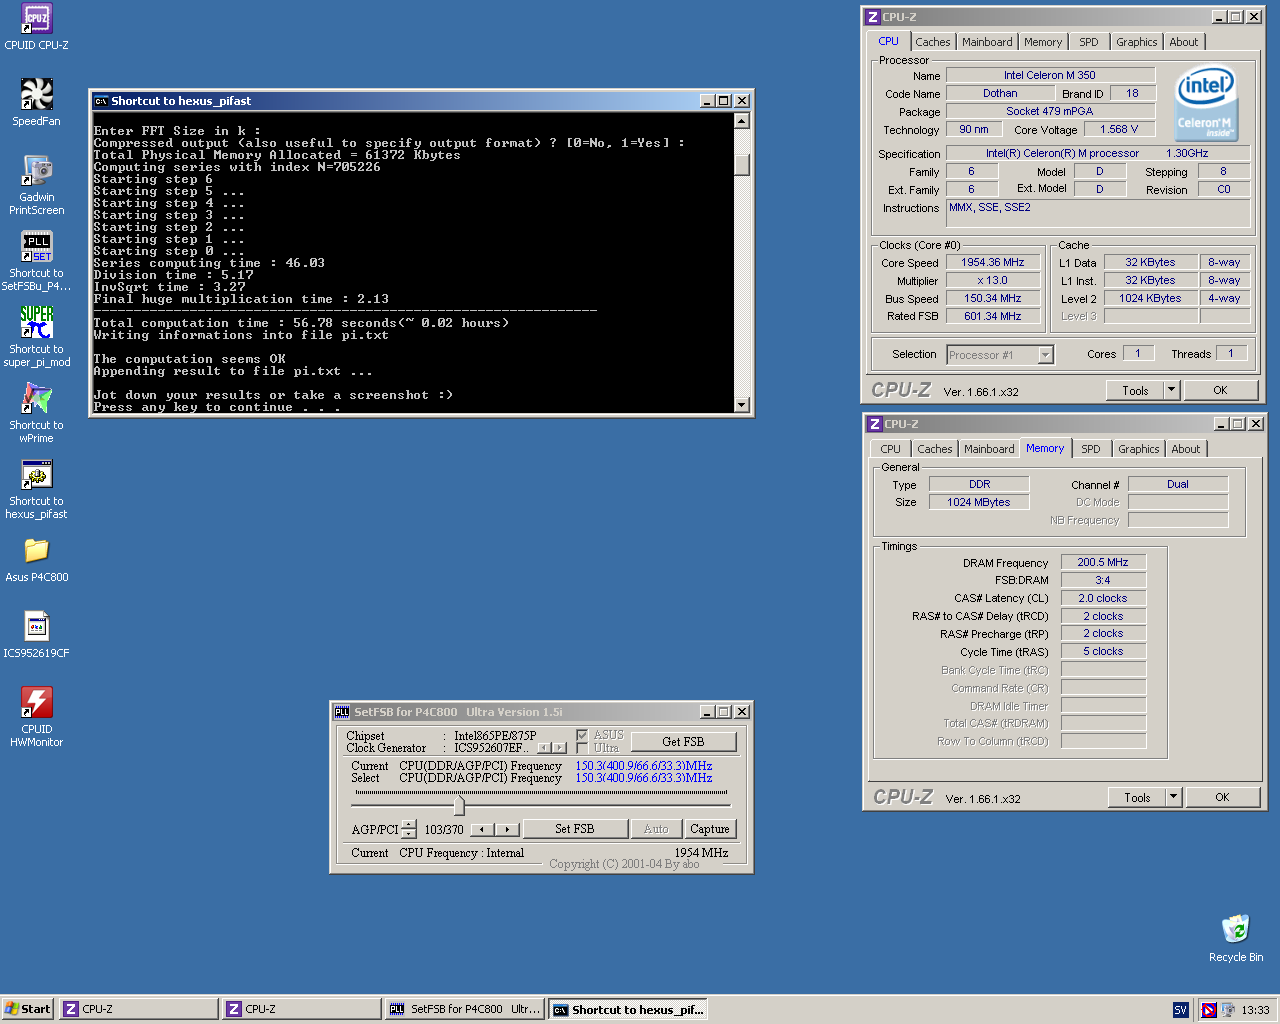Click the Rated FSB value 601.34 MHz
Viewport: 1280px width, 1024px height.
[x=993, y=316]
